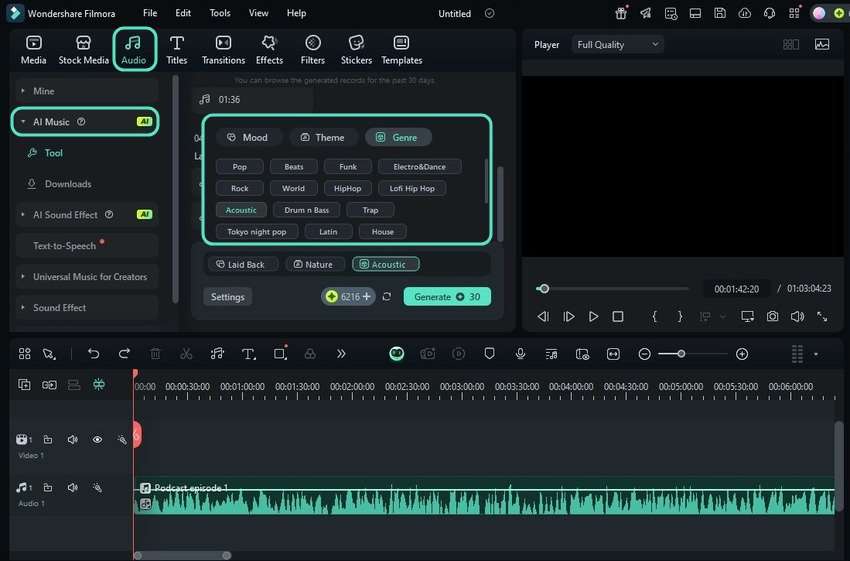Select the Podcast episode 1 audio clip
Screen dimensions: 850x561
coord(484,495)
